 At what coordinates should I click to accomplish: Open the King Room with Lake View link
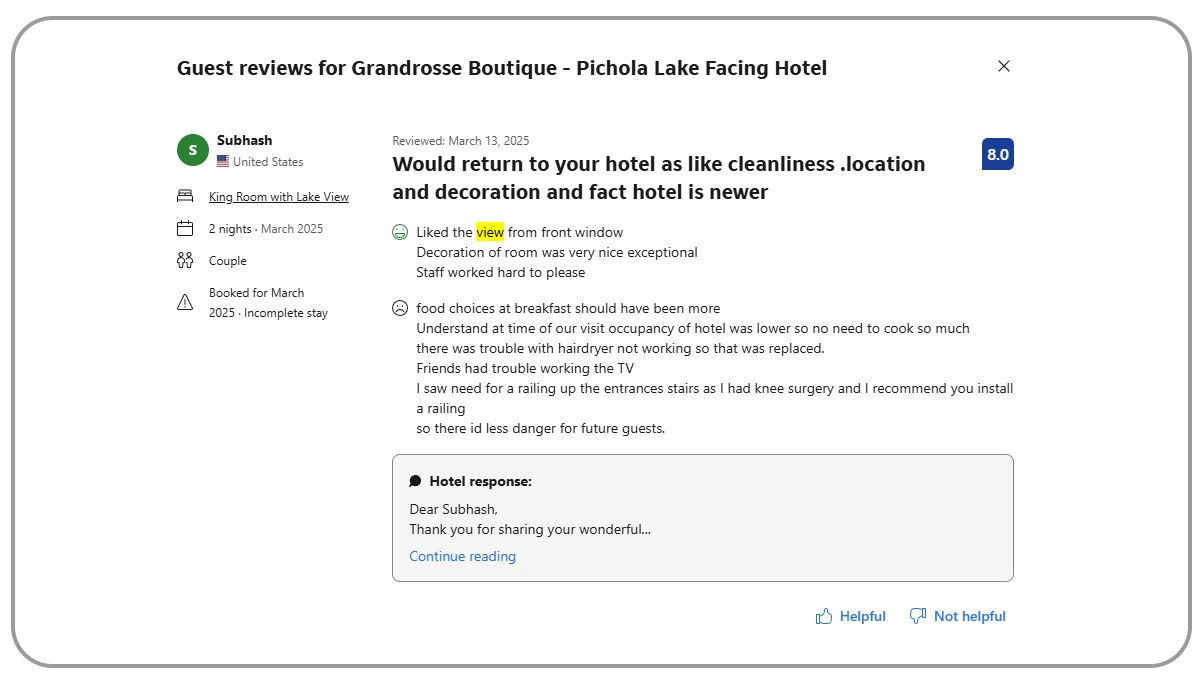click(x=278, y=196)
